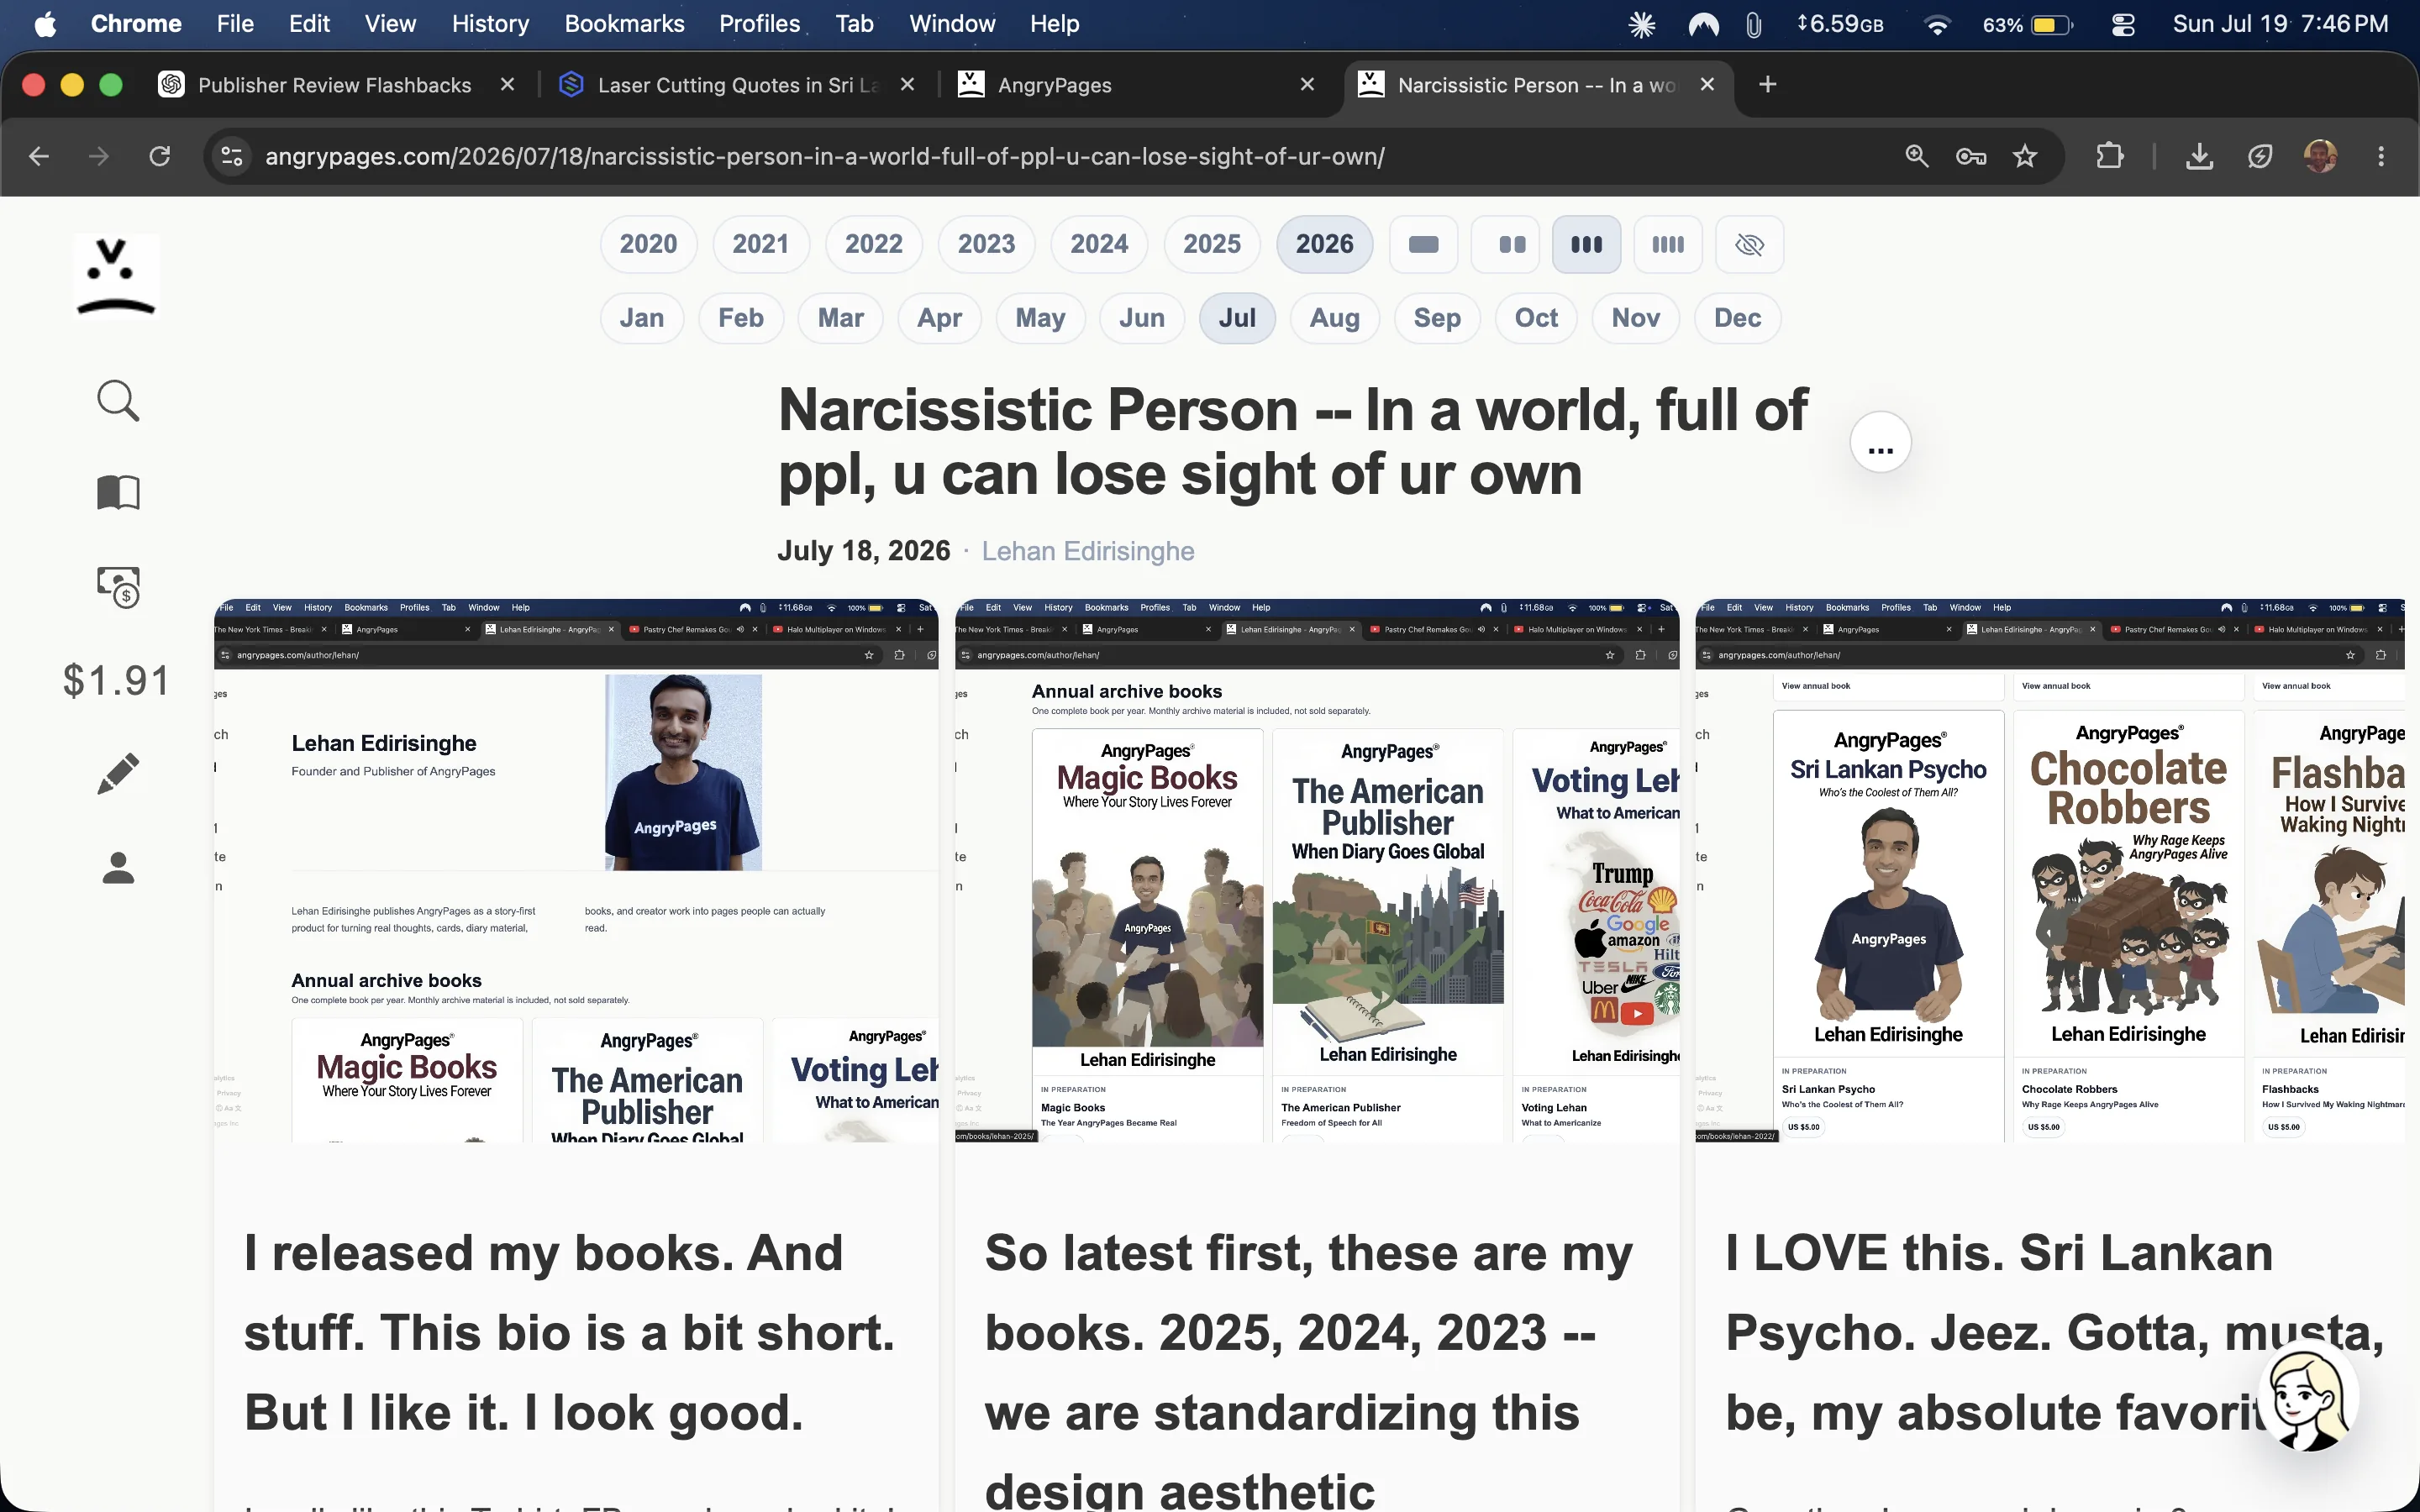Viewport: 2420px width, 1512px height.
Task: Open the three-dot post options menu
Action: (1880, 442)
